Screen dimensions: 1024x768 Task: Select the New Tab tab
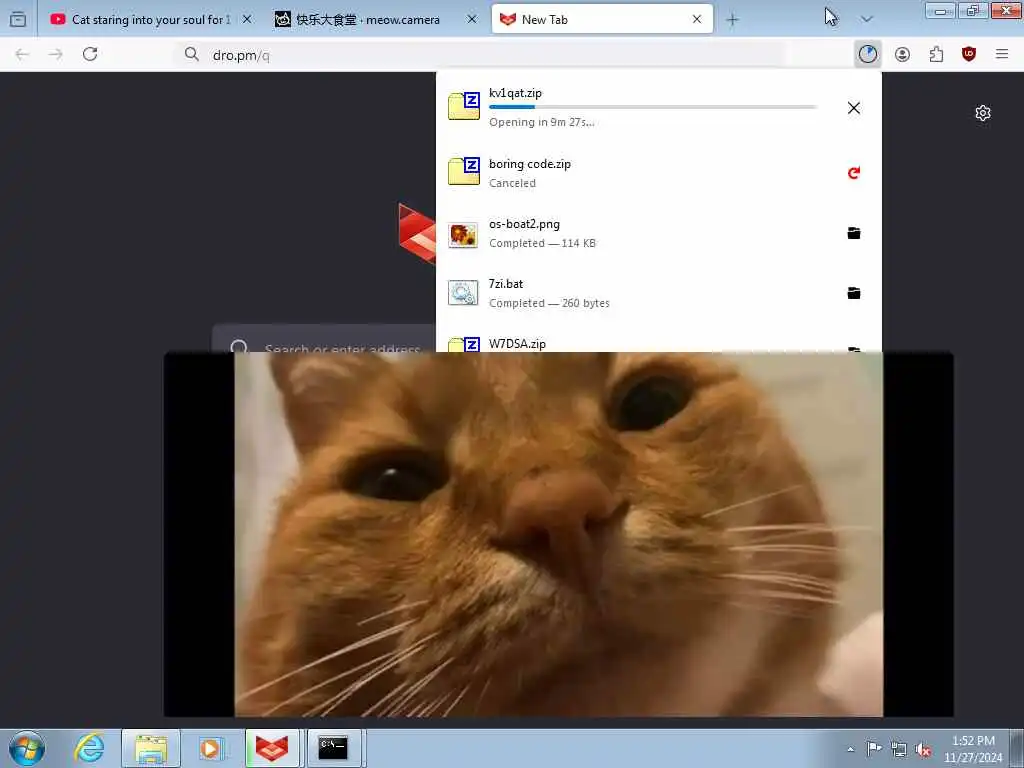pyautogui.click(x=601, y=20)
